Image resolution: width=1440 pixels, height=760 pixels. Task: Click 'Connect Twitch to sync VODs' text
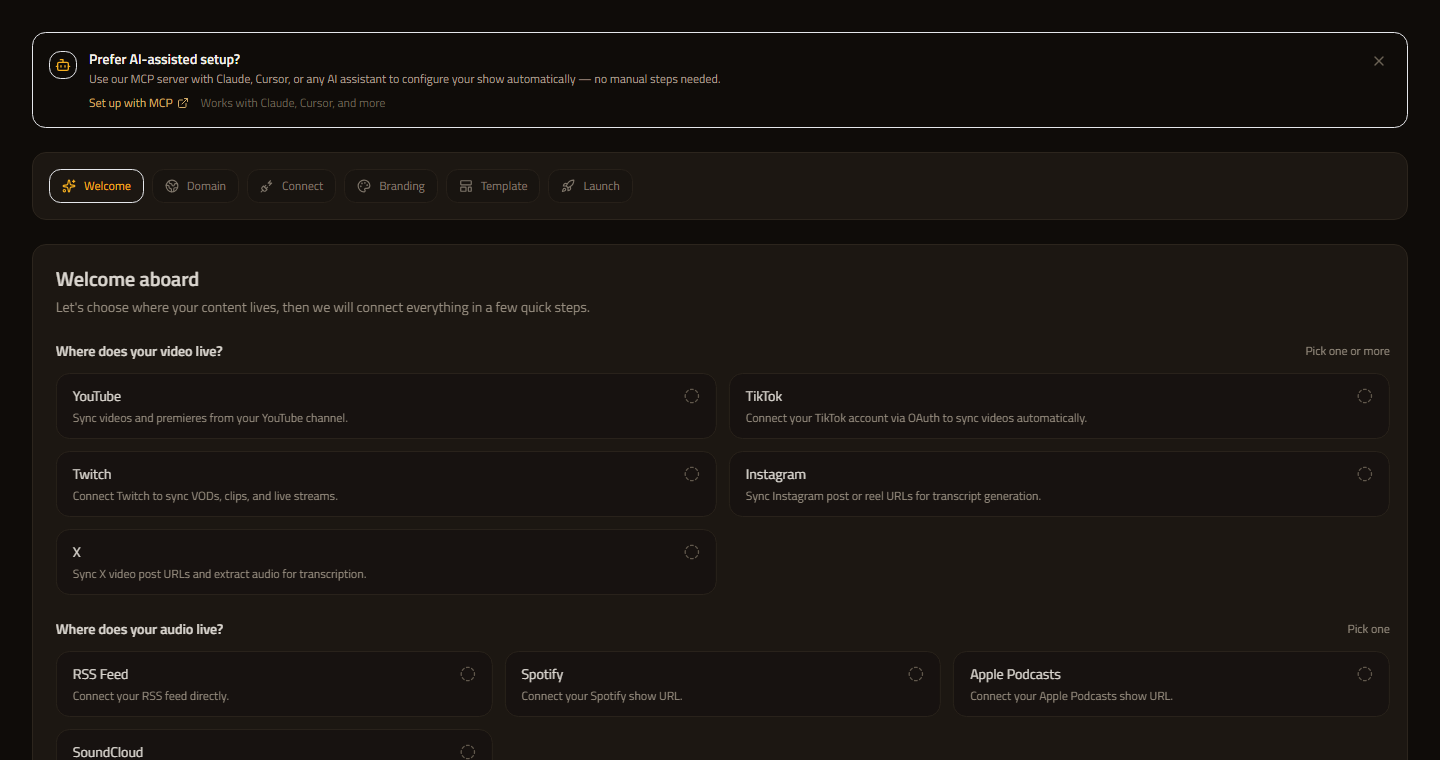[x=205, y=496]
